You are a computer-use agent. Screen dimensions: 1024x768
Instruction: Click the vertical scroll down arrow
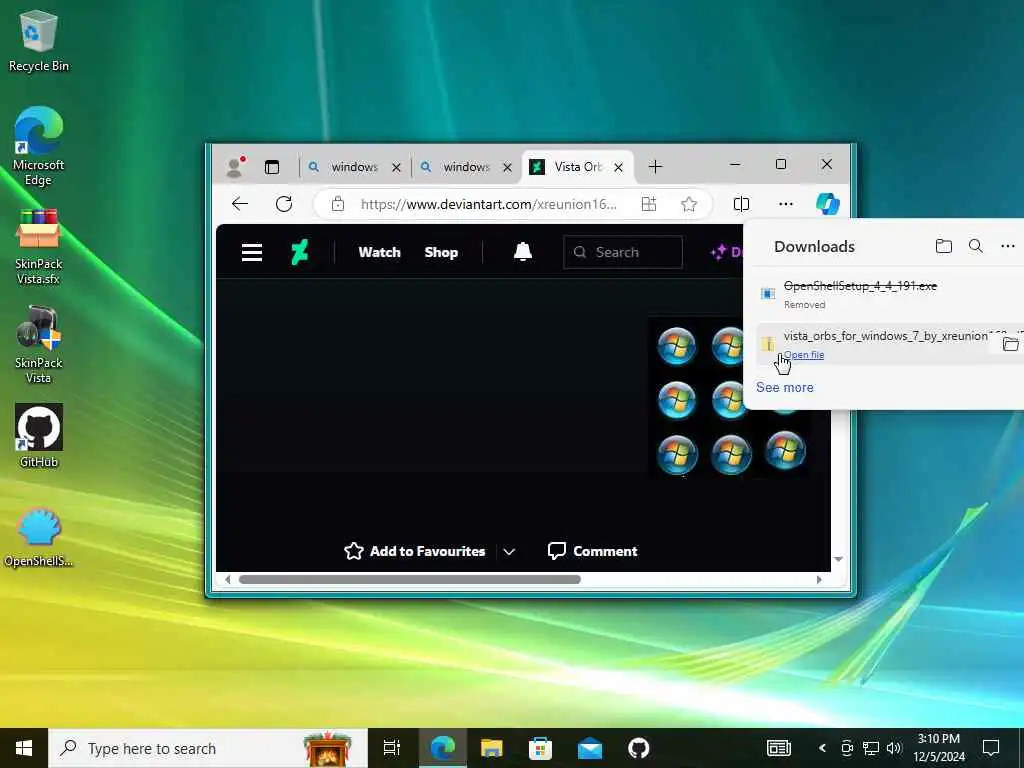click(839, 559)
